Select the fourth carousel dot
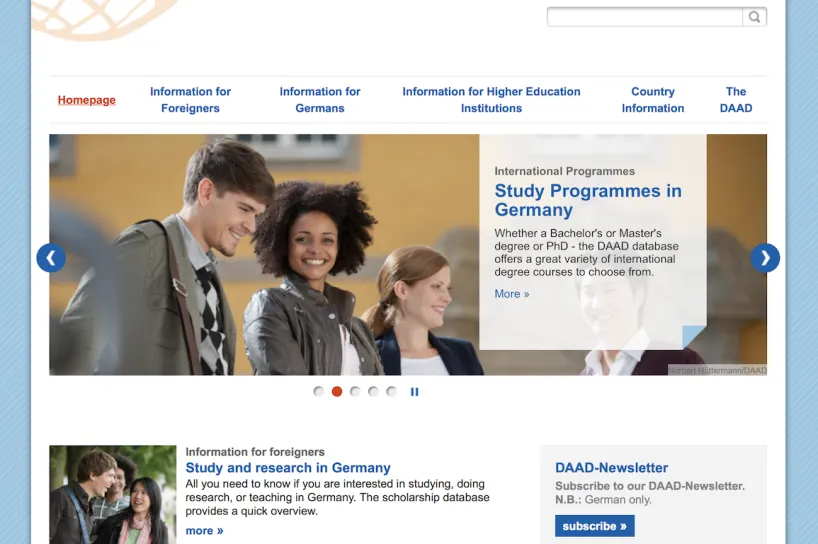Screen dimensions: 818x544 click(x=373, y=391)
